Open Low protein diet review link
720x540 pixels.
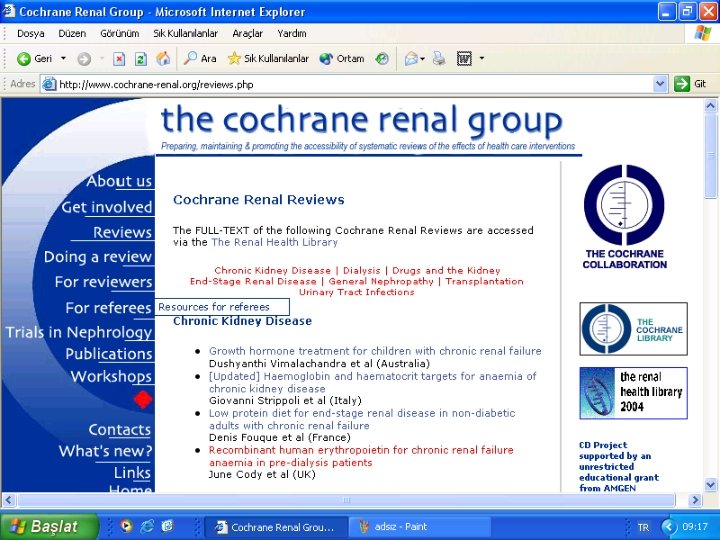(362, 419)
